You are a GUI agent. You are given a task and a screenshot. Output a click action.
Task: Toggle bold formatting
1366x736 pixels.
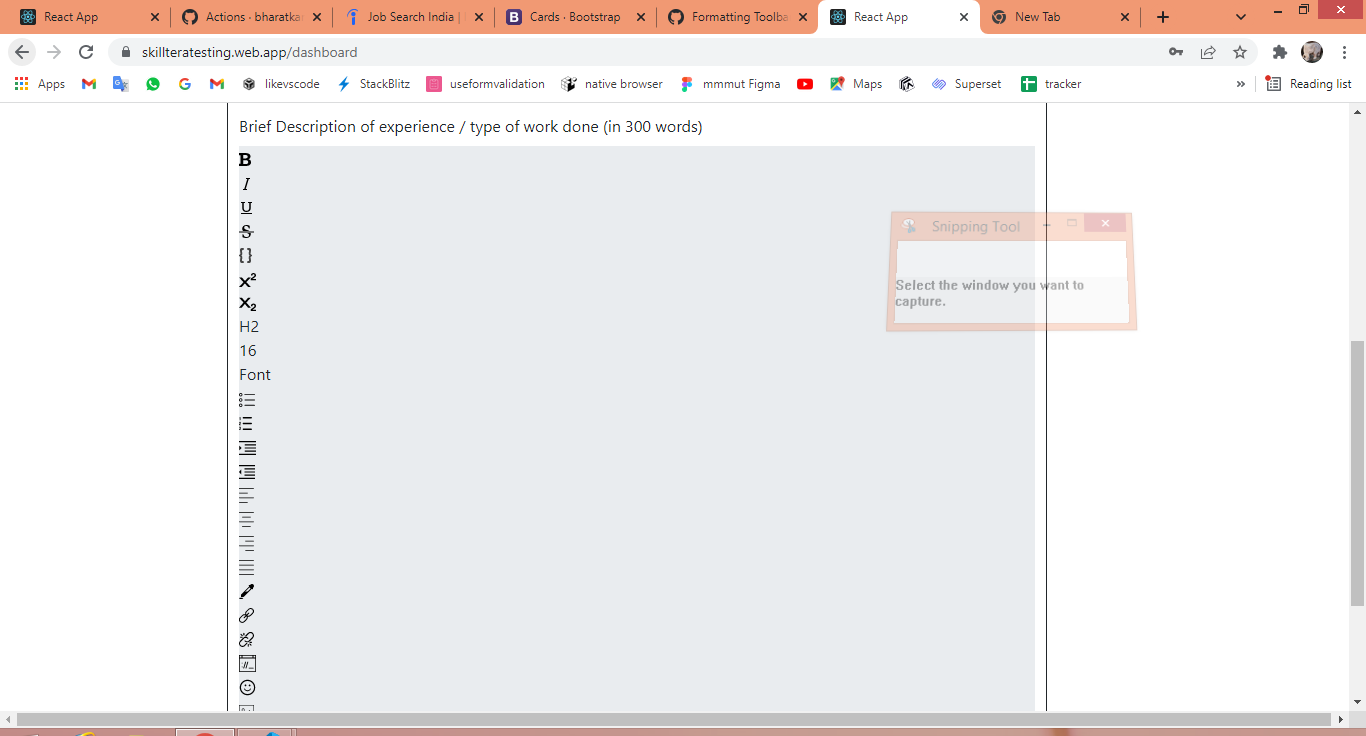point(243,158)
